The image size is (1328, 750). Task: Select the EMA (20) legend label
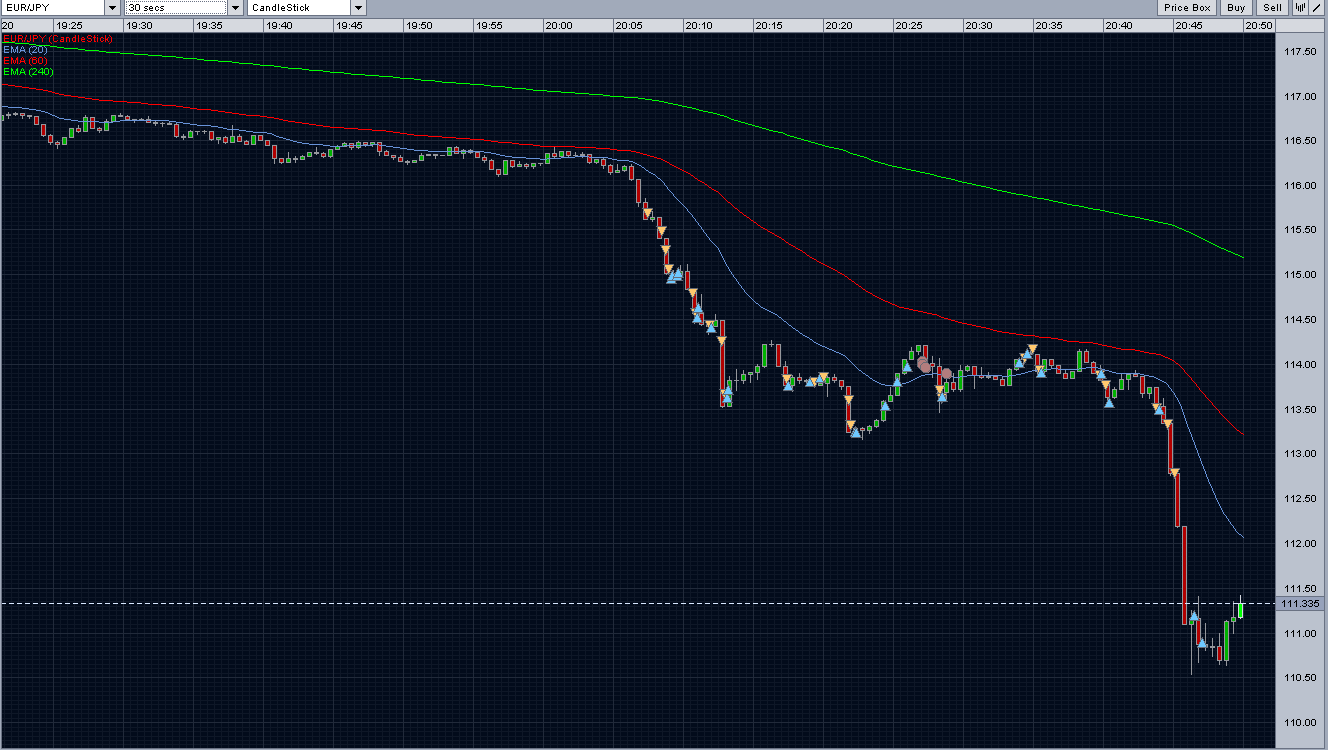pyautogui.click(x=25, y=49)
